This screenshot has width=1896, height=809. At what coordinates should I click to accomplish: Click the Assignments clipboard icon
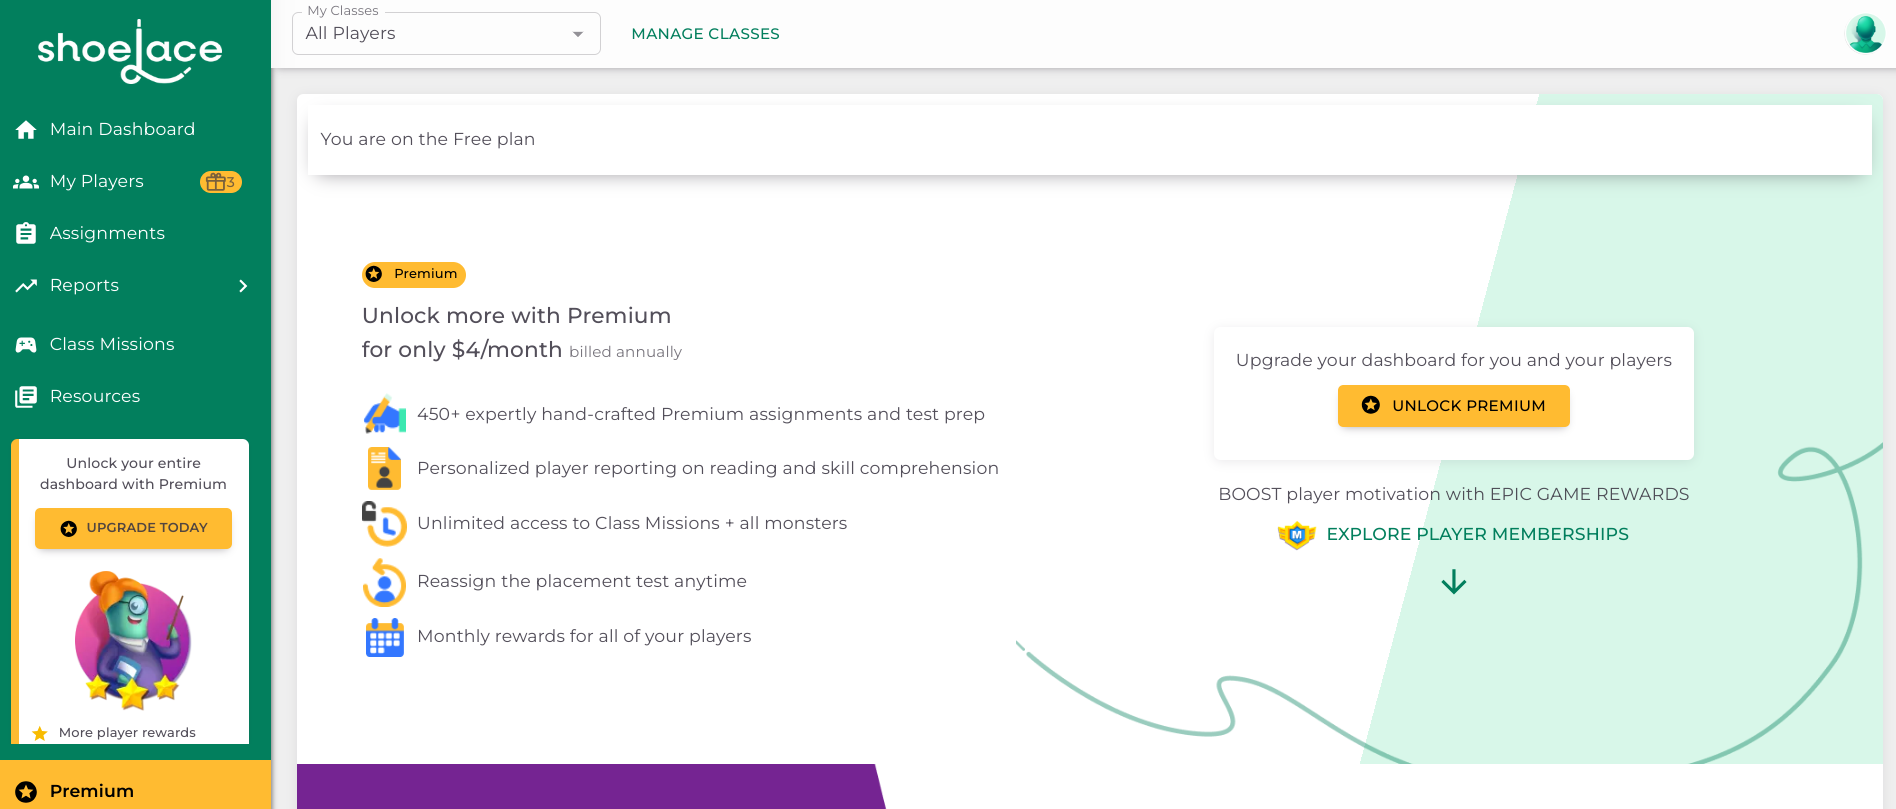26,233
